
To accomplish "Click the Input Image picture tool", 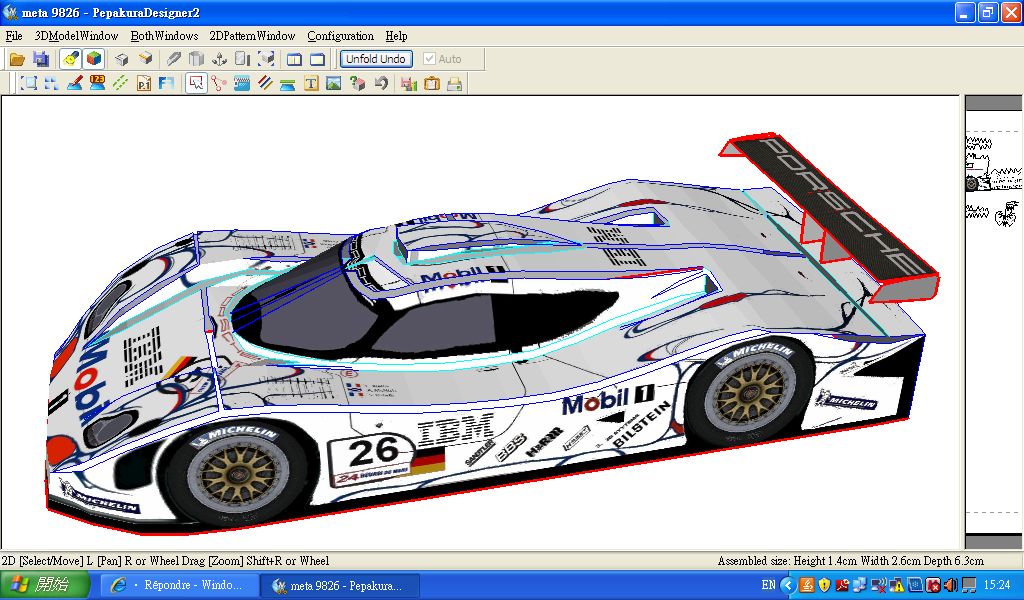I will pos(334,84).
